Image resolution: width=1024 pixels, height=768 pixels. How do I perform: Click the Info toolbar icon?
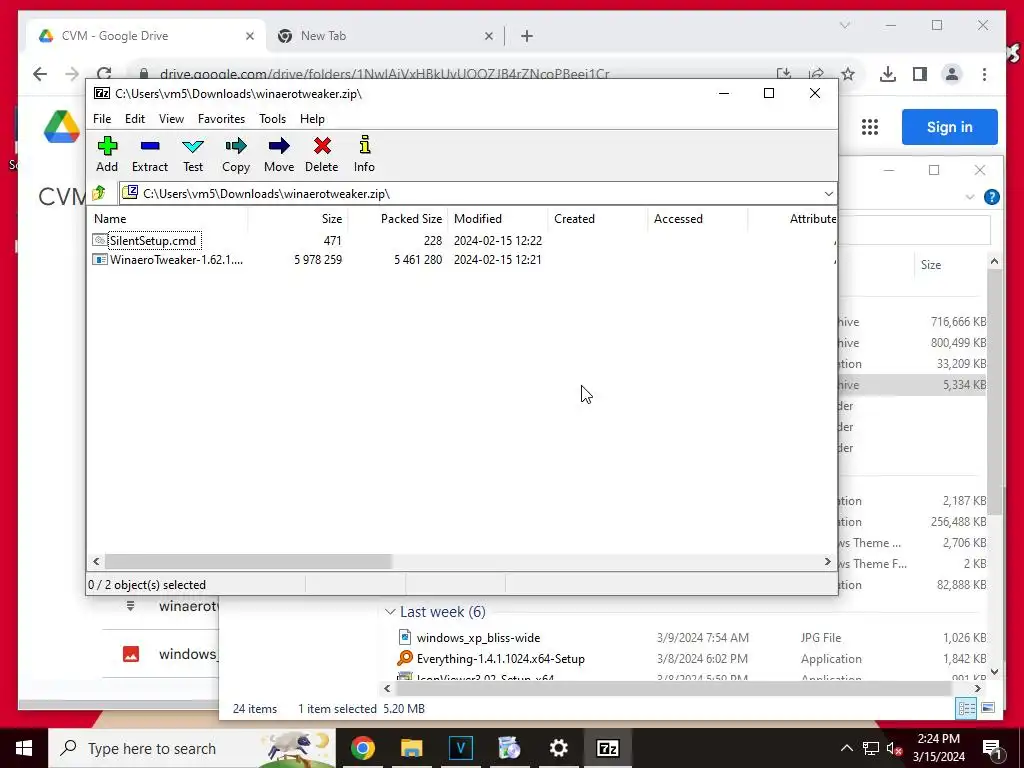tap(364, 155)
